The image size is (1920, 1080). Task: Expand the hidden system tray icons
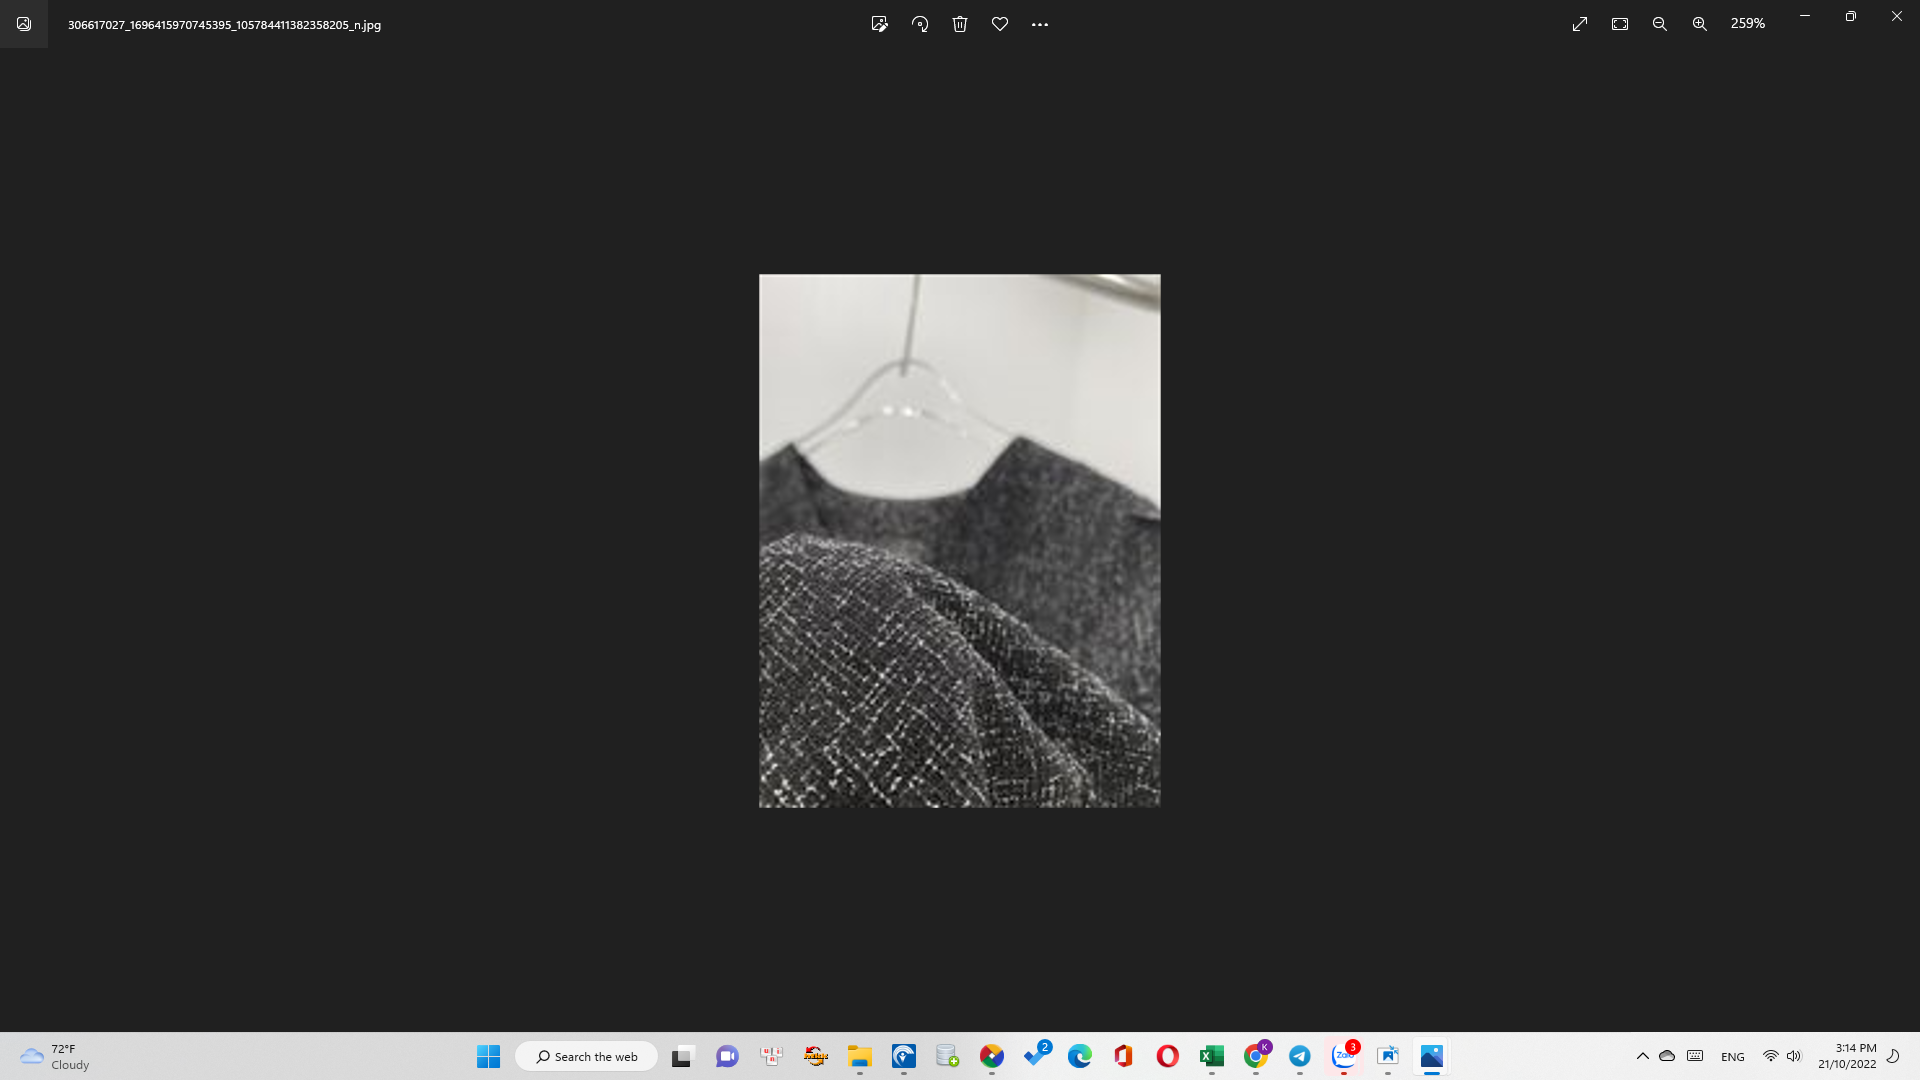1642,1056
